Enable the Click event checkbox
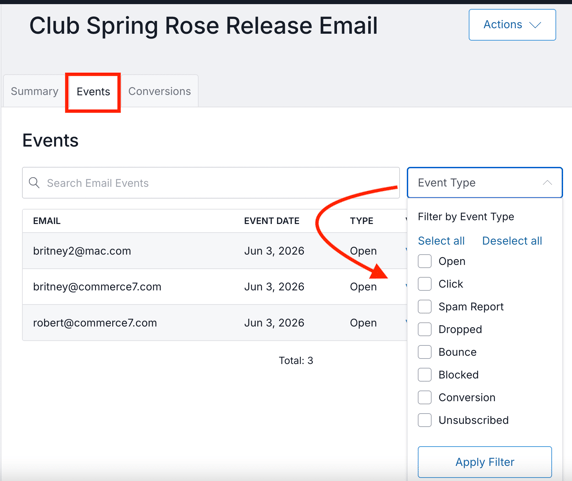Image resolution: width=572 pixels, height=481 pixels. 425,284
